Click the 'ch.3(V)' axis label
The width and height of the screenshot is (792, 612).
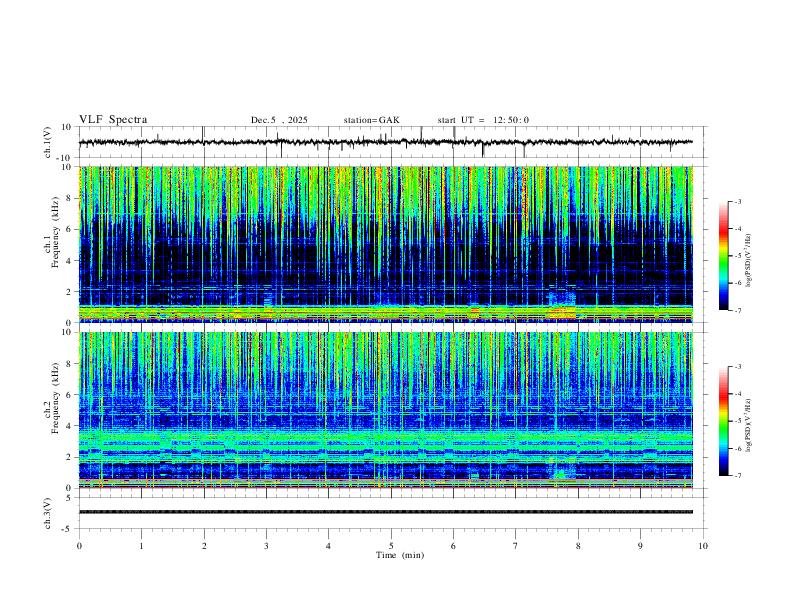(x=48, y=513)
